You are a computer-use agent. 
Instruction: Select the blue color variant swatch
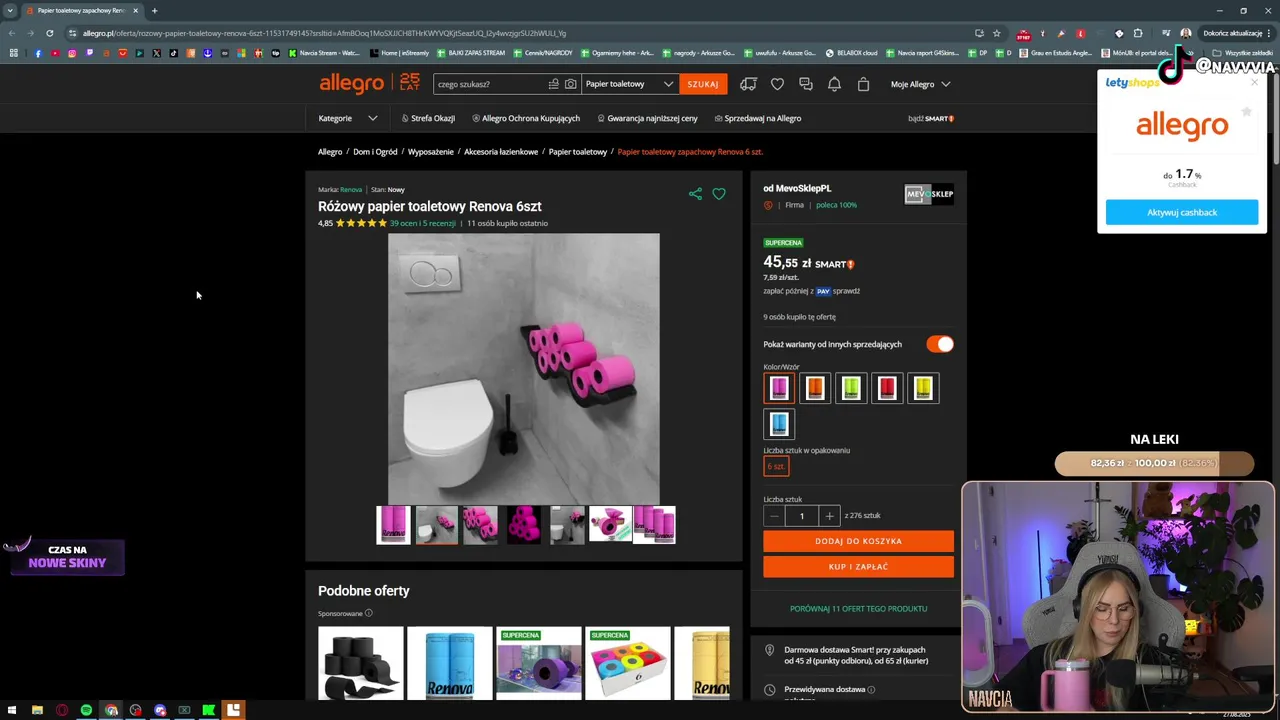coord(779,424)
